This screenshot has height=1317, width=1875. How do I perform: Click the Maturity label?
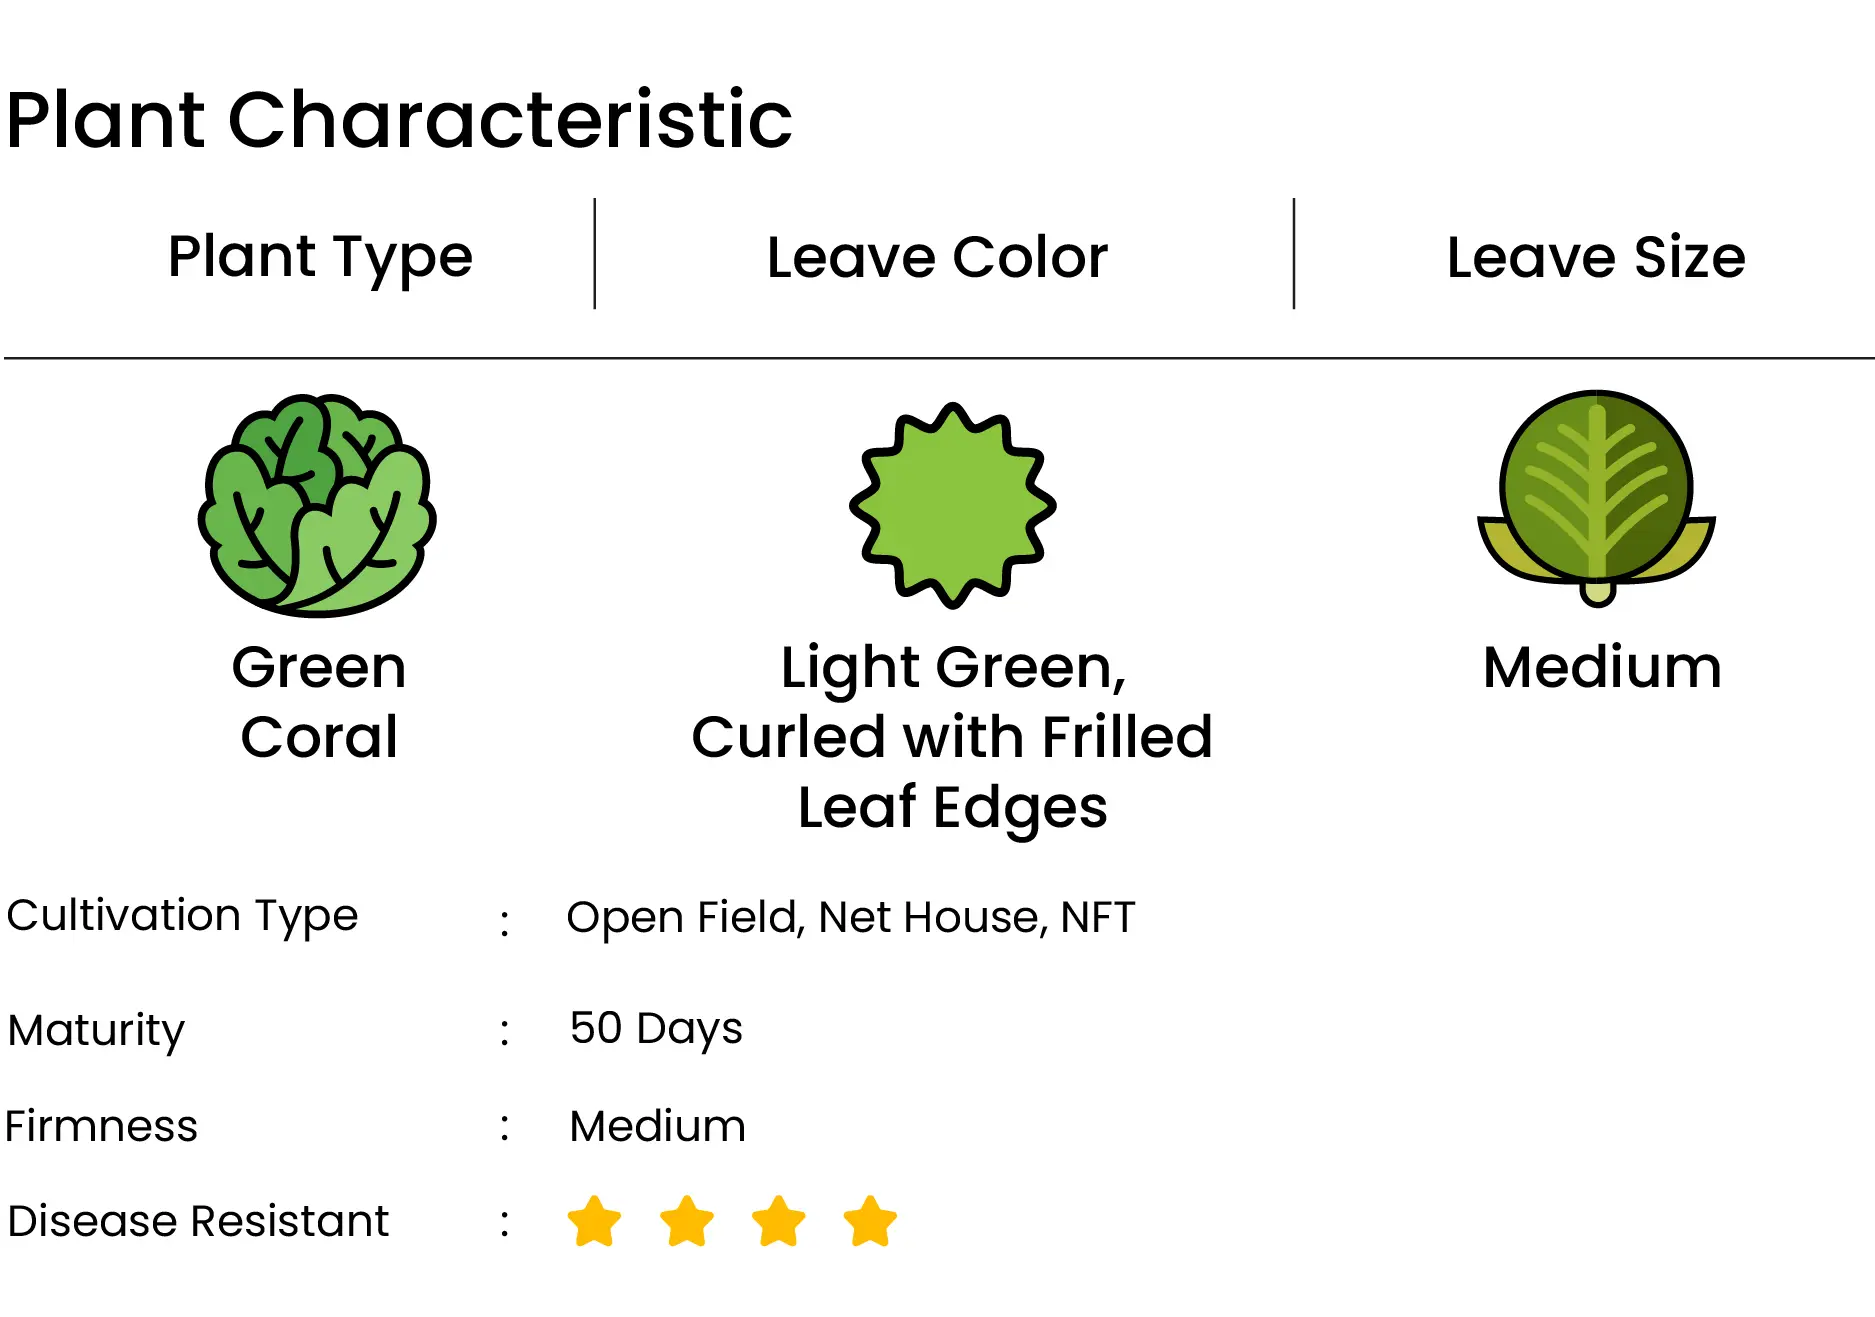click(96, 1031)
